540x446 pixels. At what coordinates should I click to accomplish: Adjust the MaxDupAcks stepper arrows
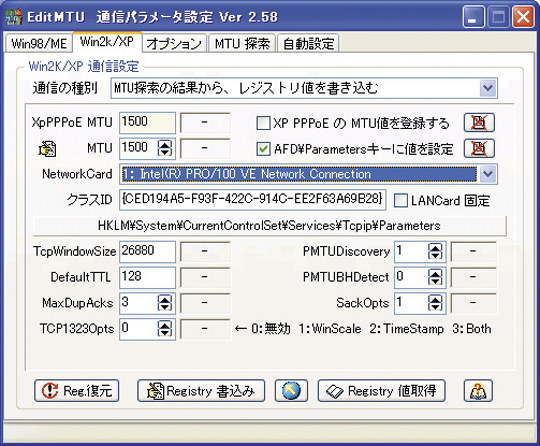[165, 303]
